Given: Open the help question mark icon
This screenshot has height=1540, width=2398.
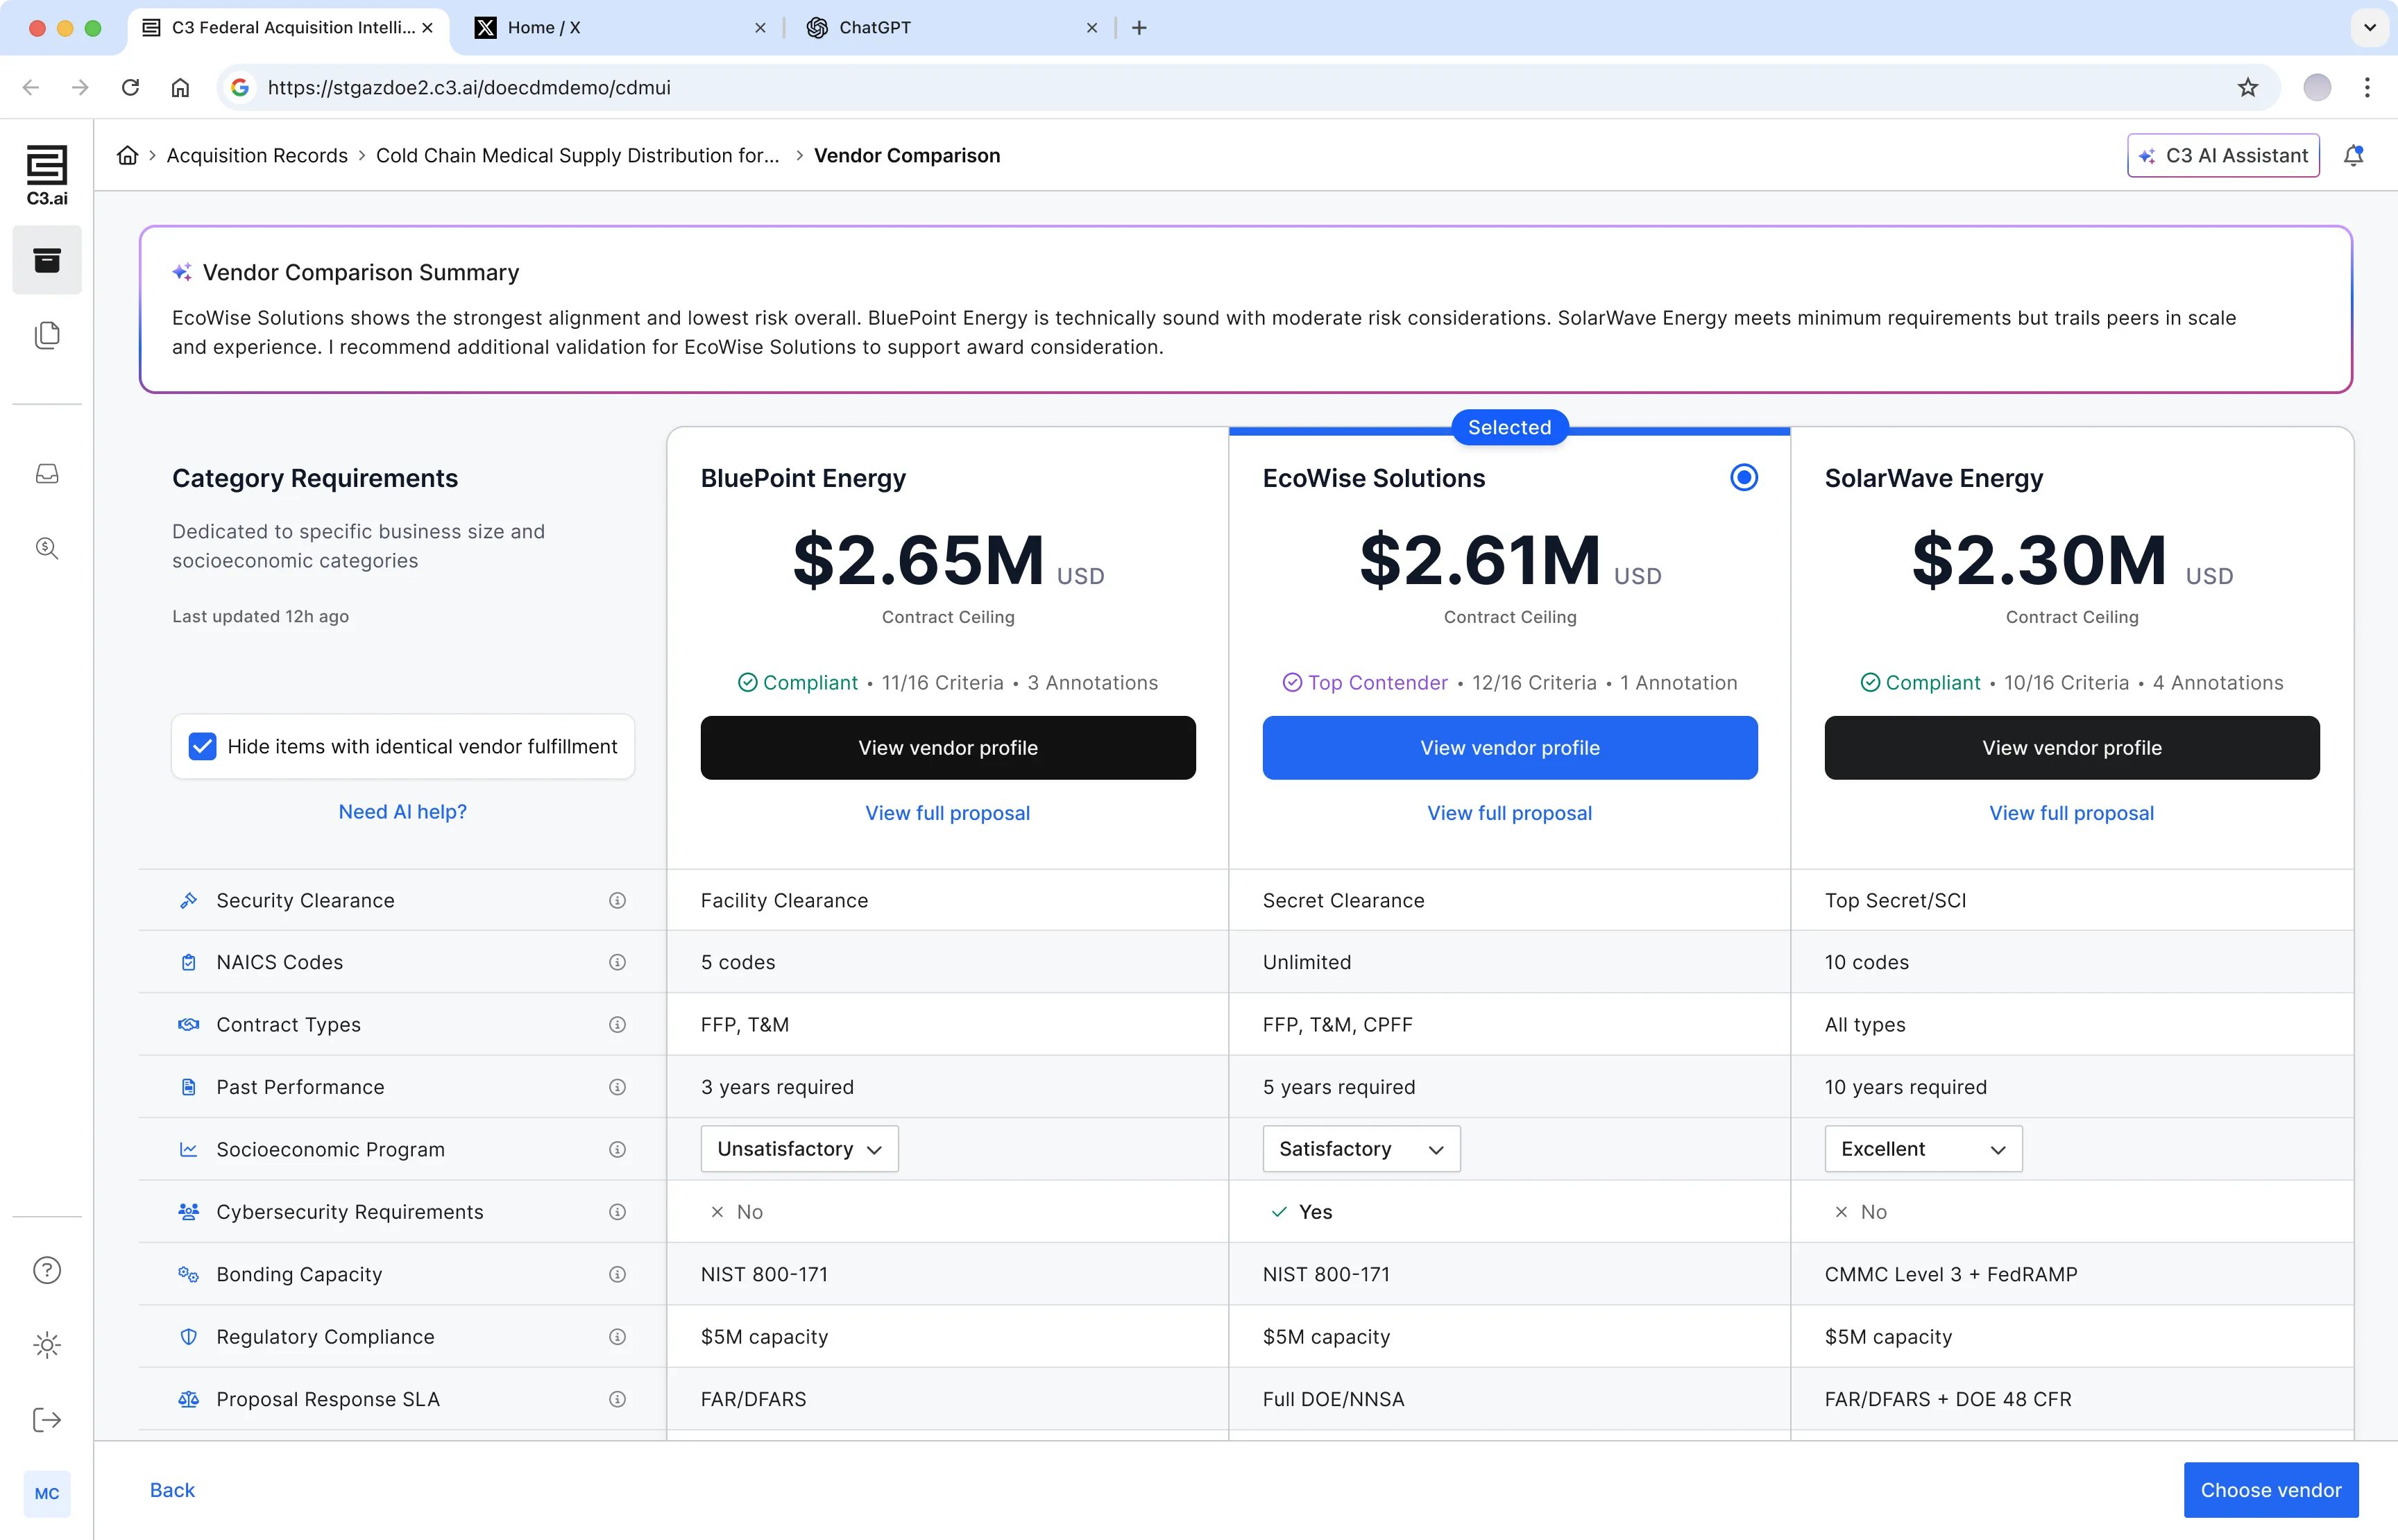Looking at the screenshot, I should [47, 1270].
